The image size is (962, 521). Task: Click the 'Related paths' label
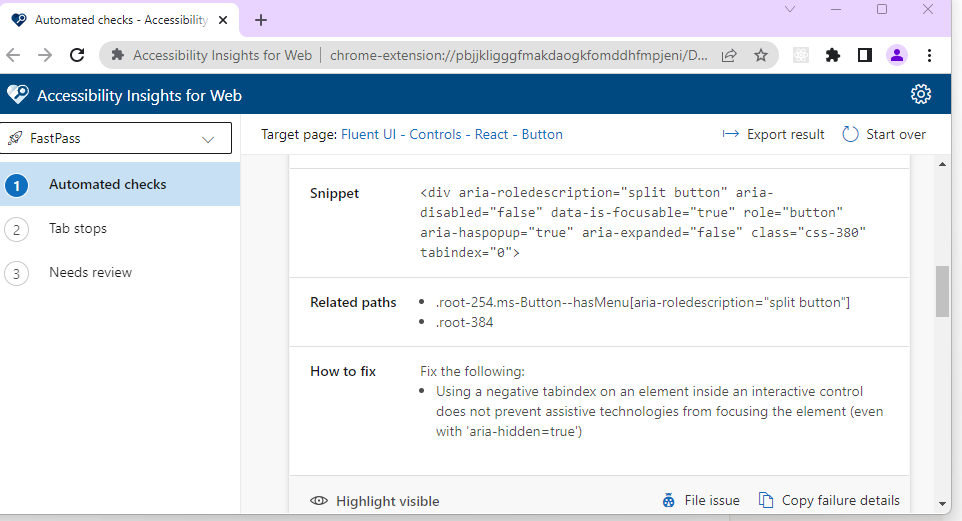pyautogui.click(x=353, y=303)
